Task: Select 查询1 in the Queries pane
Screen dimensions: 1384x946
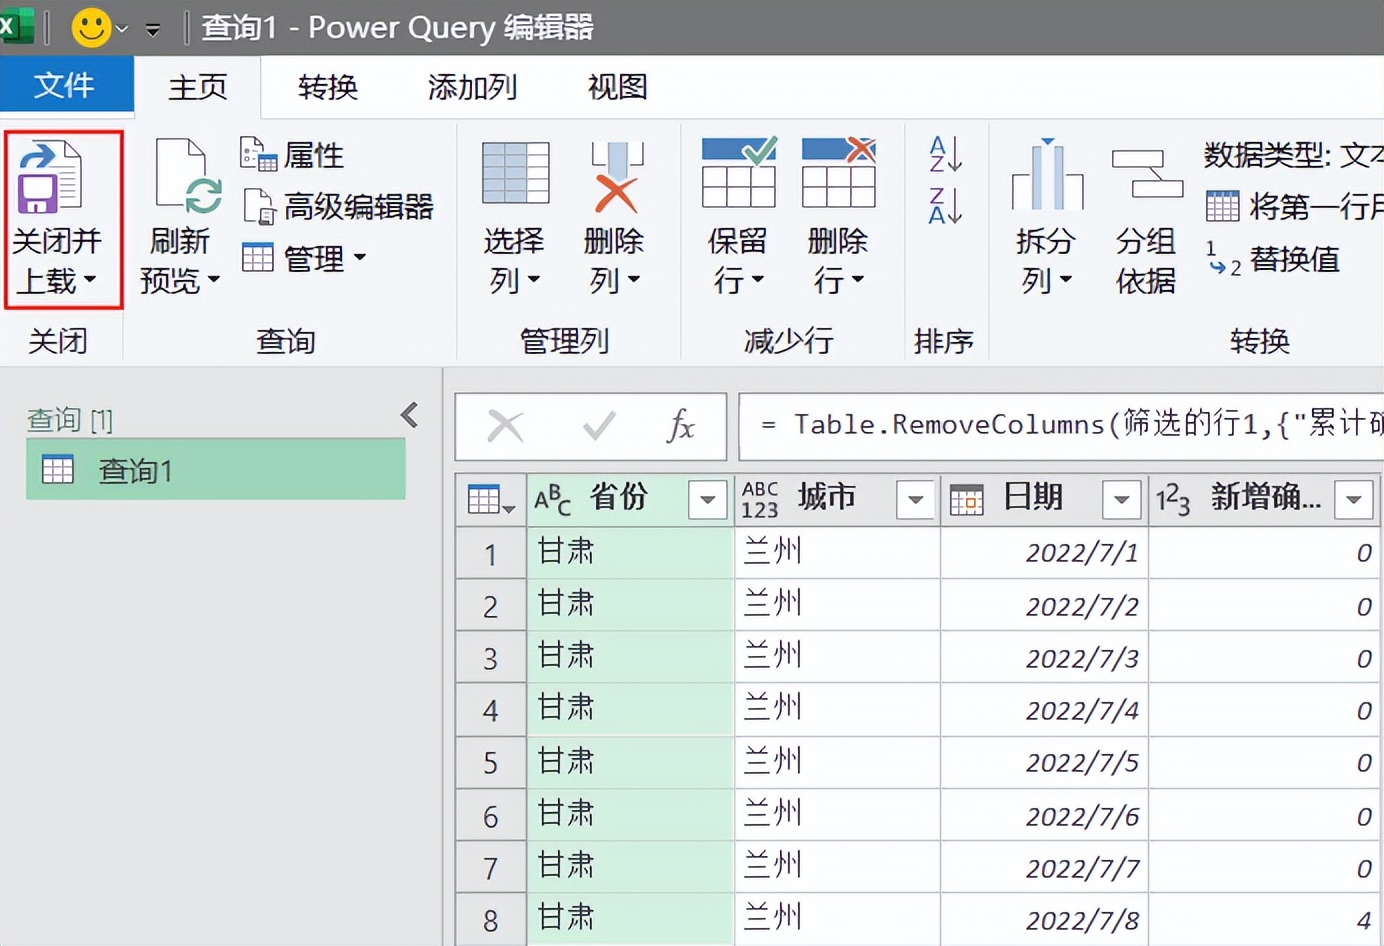Action: point(216,470)
